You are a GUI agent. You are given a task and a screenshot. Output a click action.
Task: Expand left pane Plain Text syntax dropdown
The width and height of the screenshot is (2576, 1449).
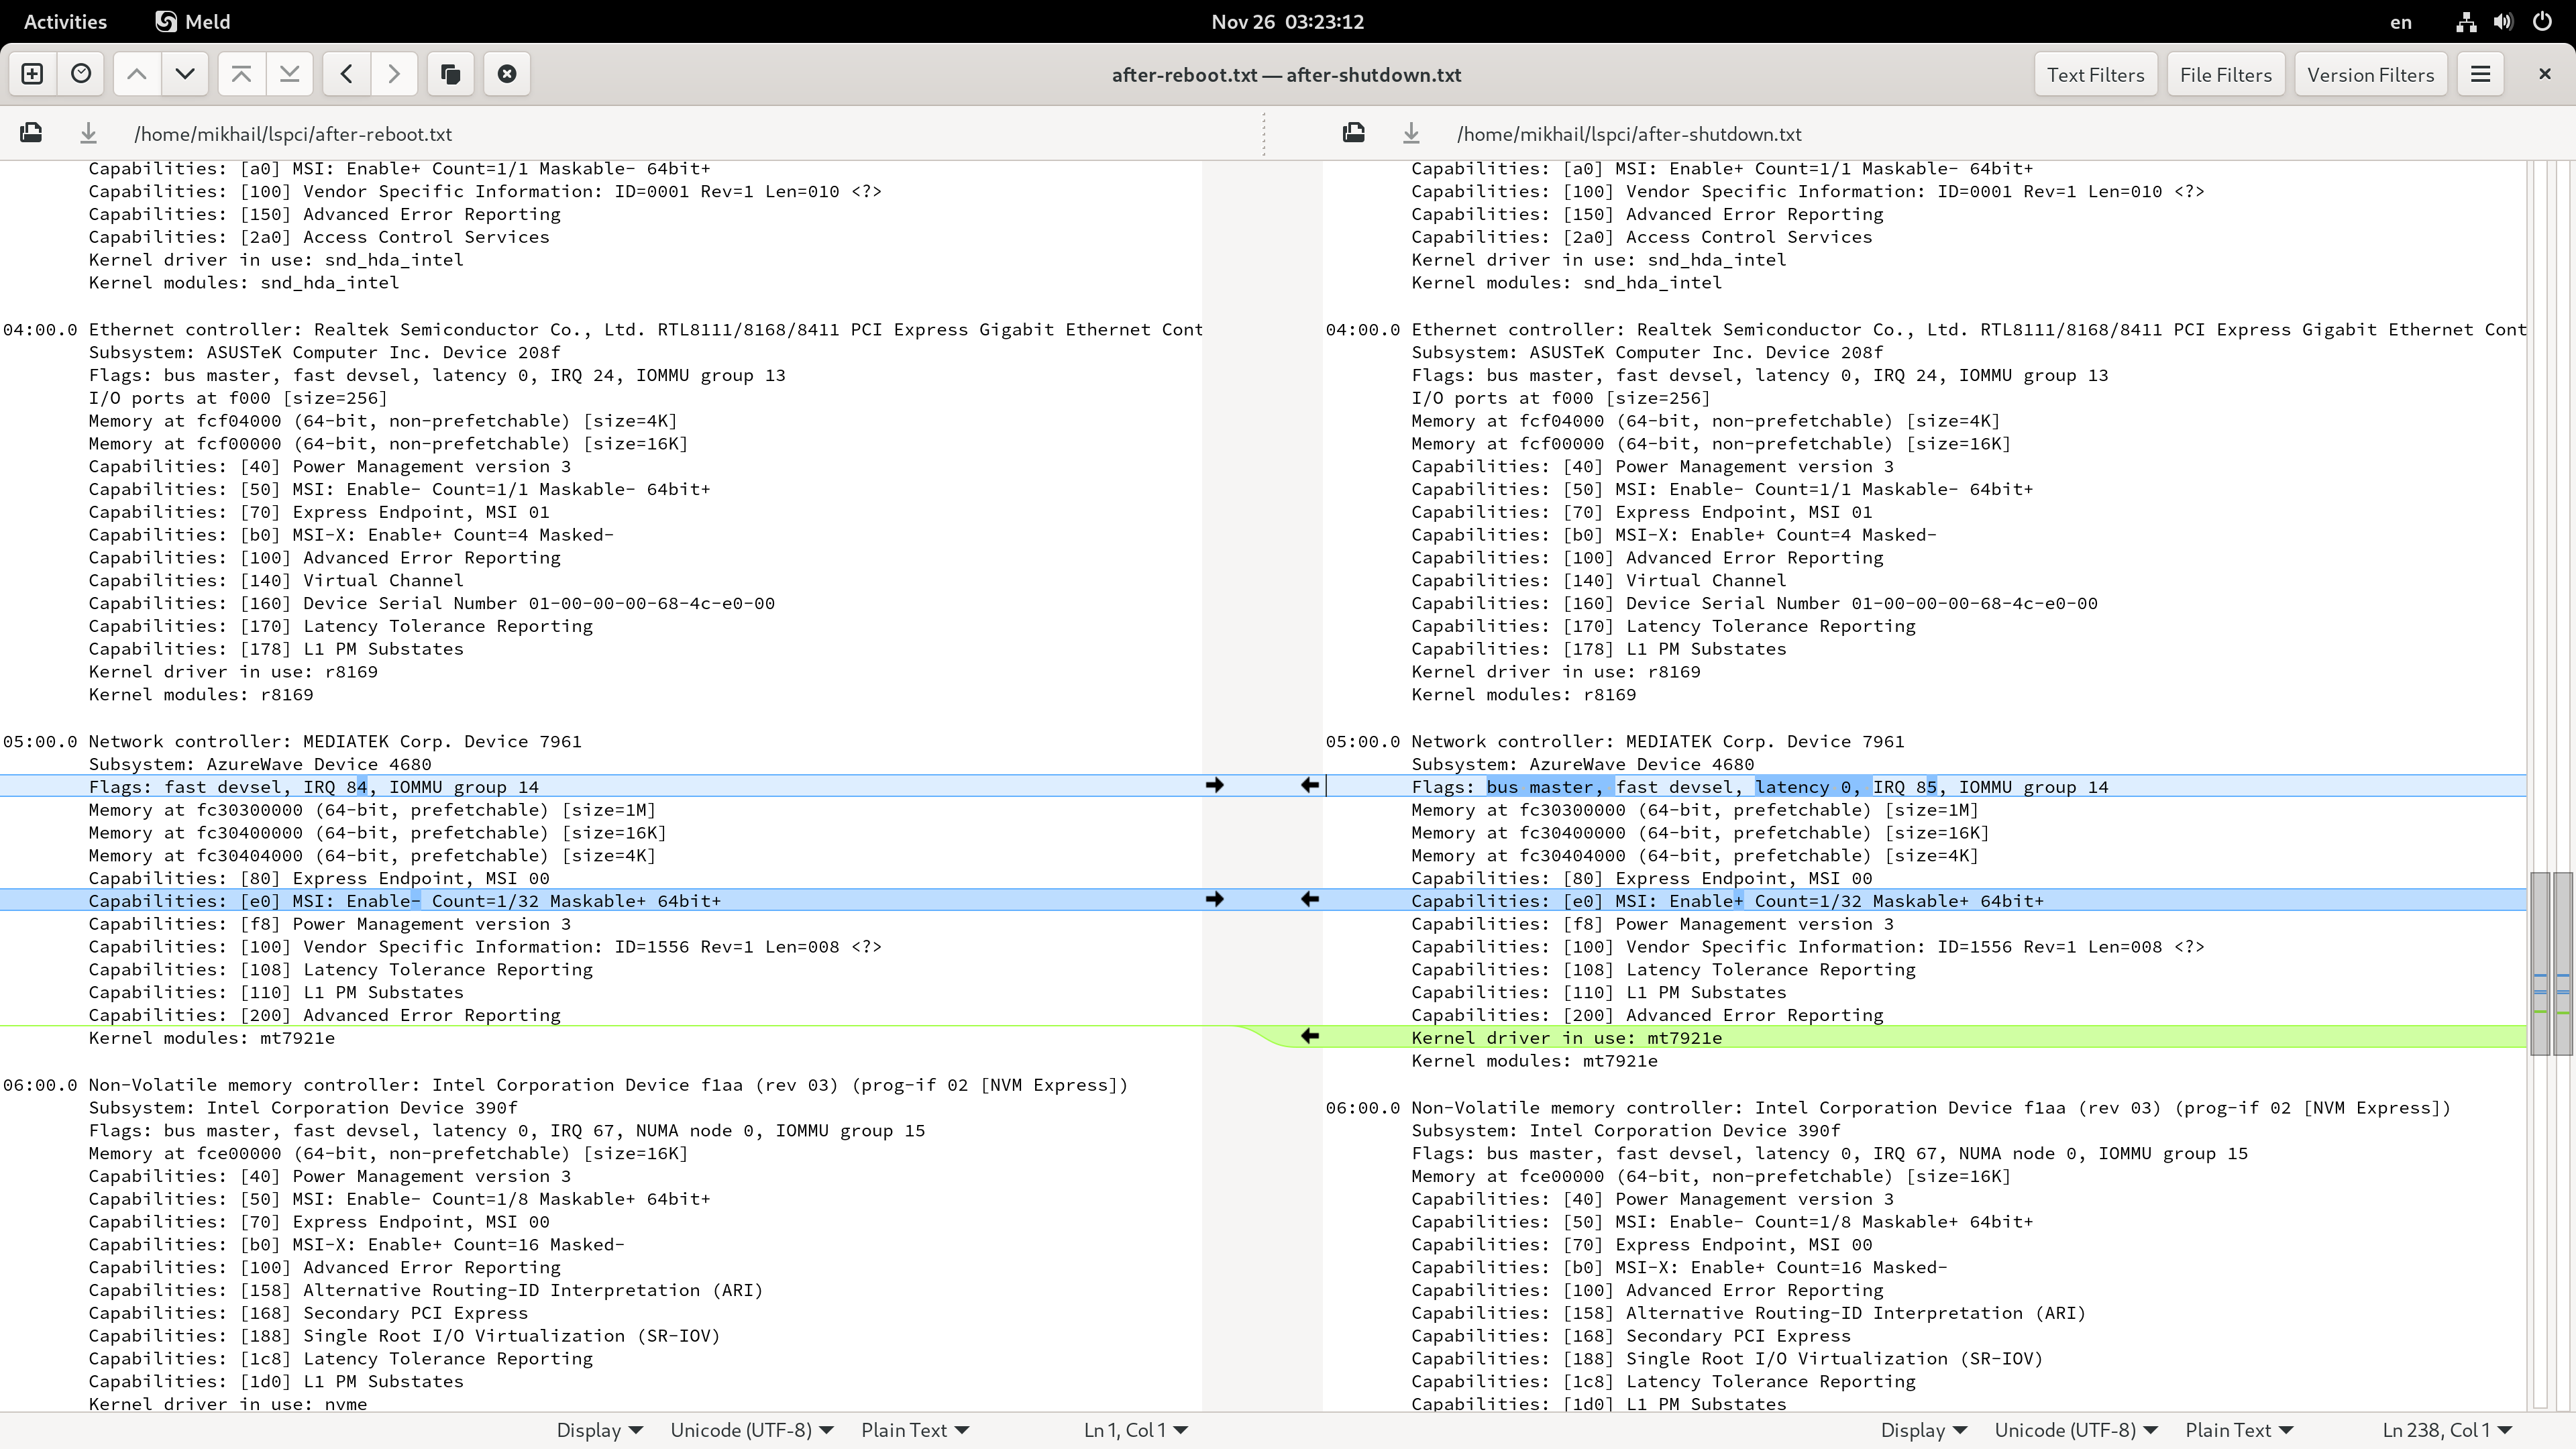(x=915, y=1430)
